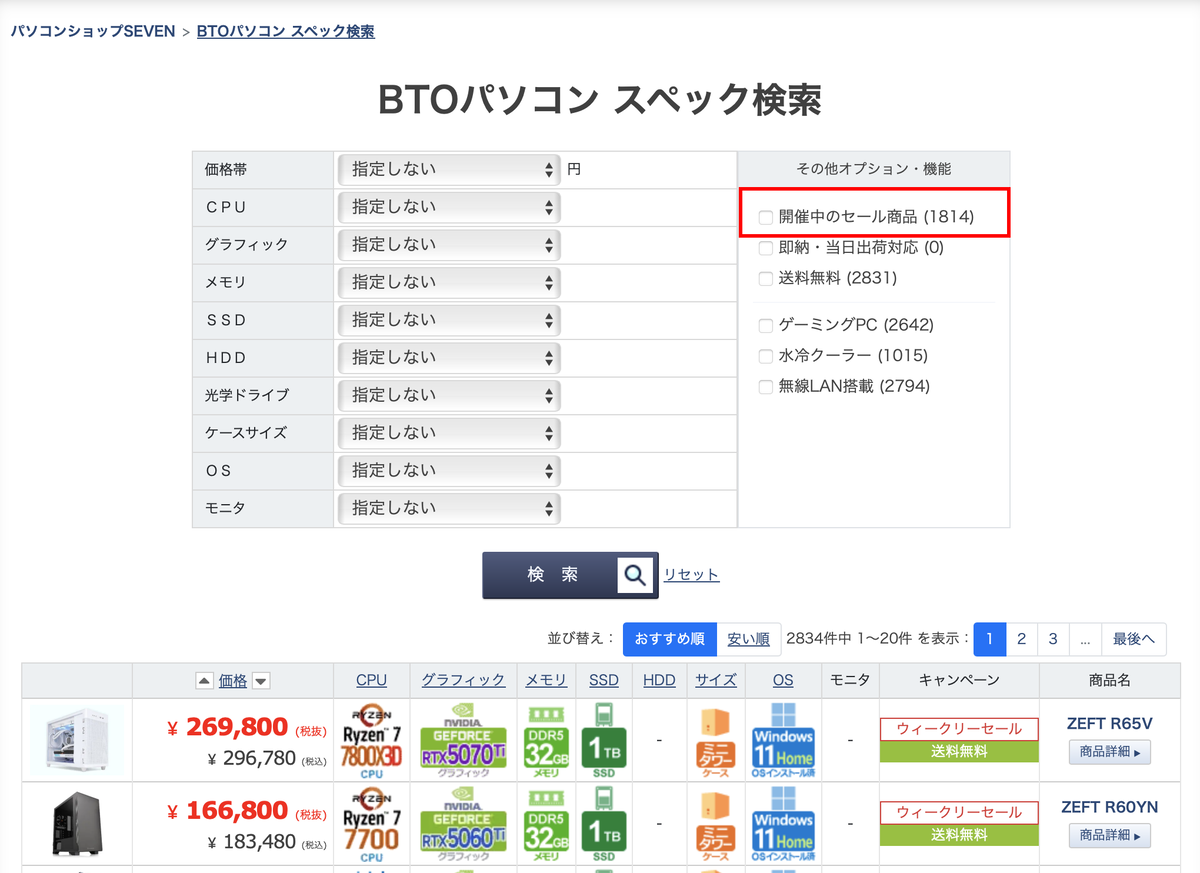Click the パソコンショップSEVEN breadcrumb
The image size is (1200, 873).
[x=93, y=31]
